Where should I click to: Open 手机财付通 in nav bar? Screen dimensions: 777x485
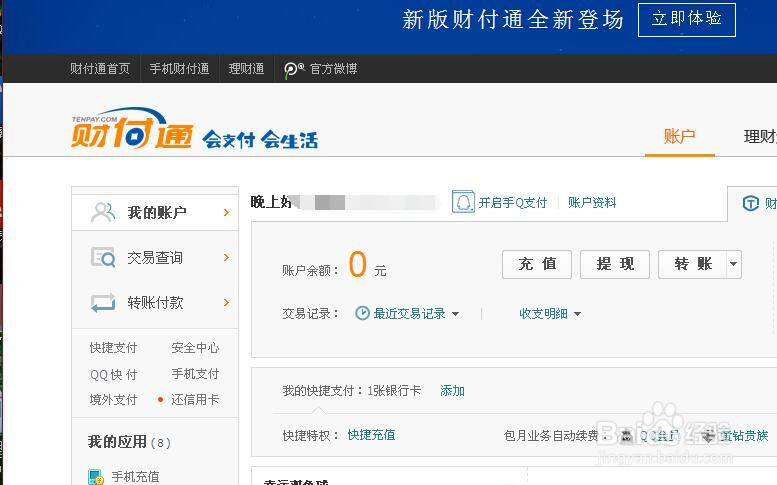click(x=179, y=68)
